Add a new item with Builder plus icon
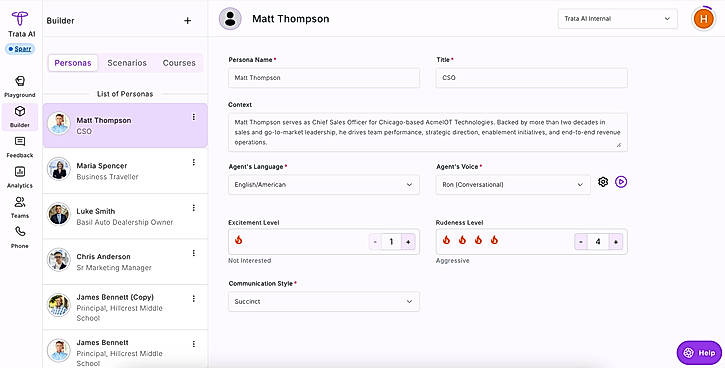 pyautogui.click(x=187, y=20)
